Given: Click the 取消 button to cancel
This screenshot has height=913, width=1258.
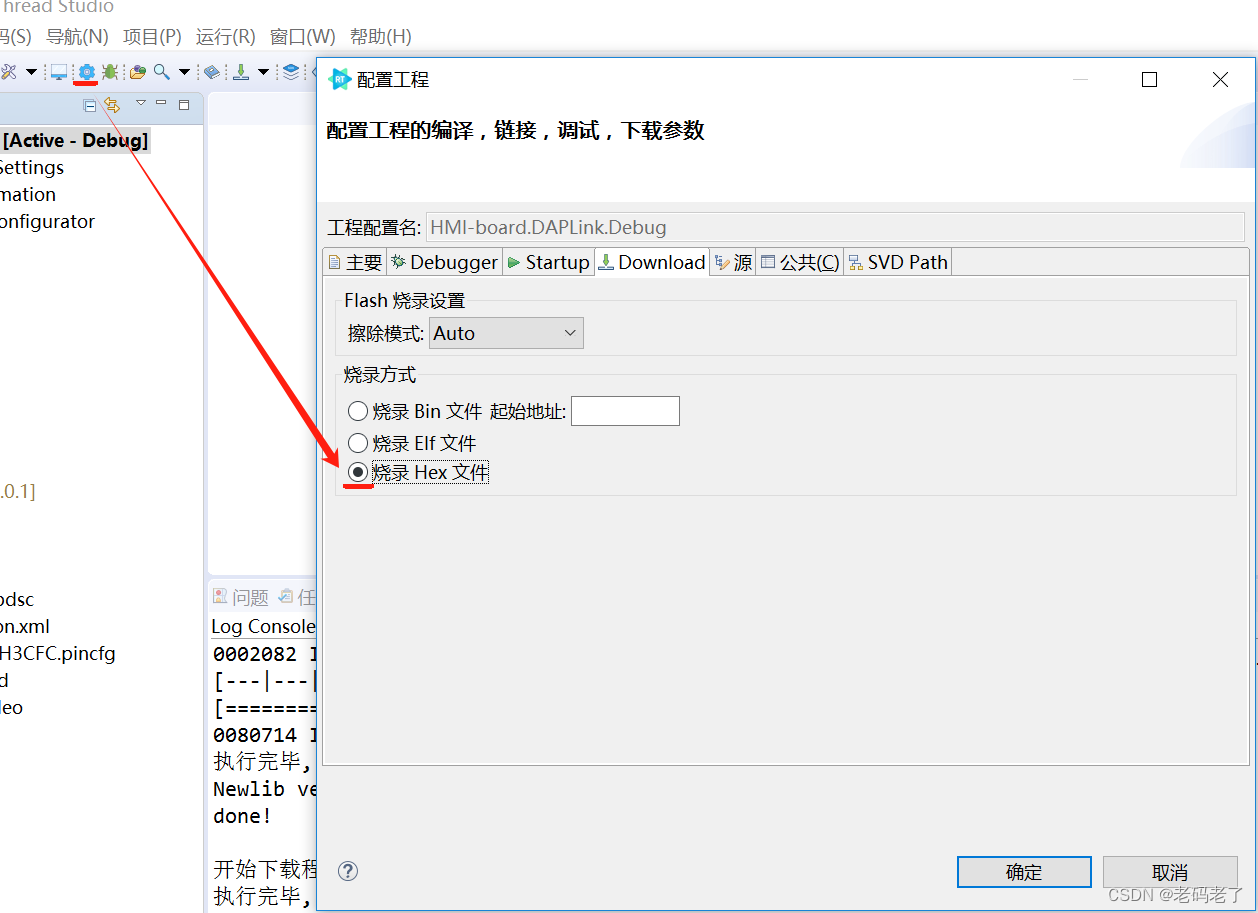Looking at the screenshot, I should [x=1168, y=871].
